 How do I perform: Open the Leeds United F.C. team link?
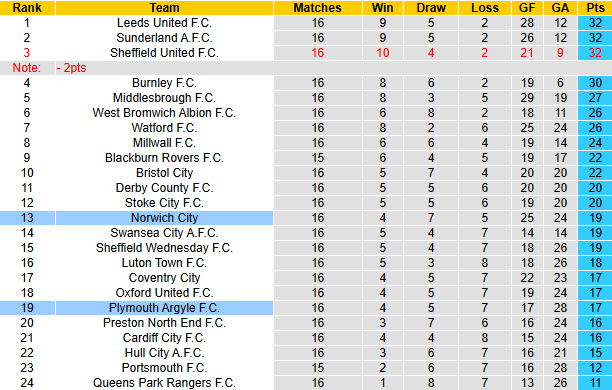point(164,23)
